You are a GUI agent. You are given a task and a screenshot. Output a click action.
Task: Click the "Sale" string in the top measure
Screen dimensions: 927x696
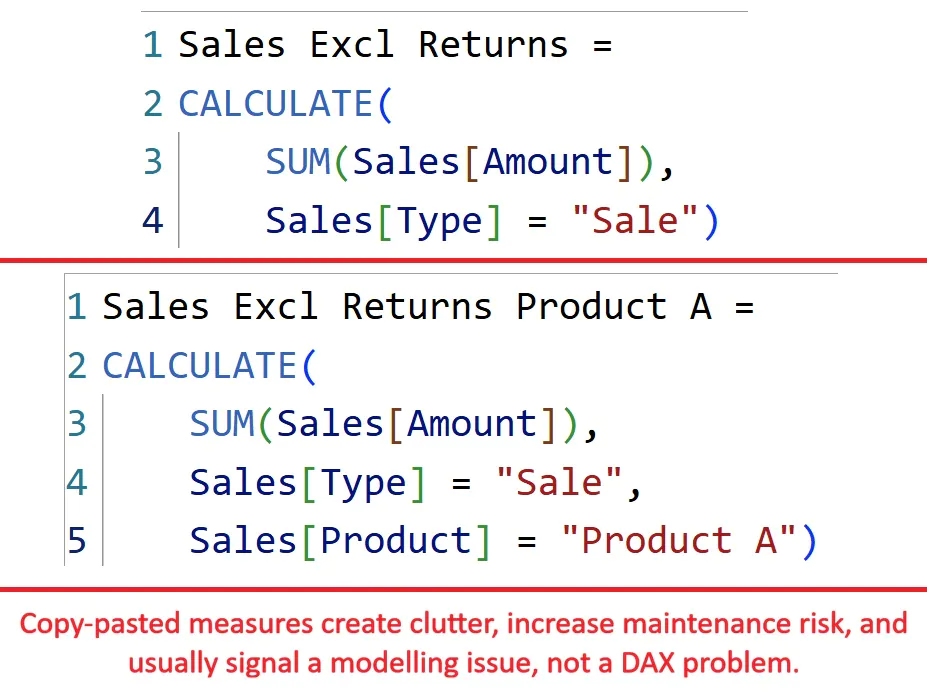[x=636, y=220]
